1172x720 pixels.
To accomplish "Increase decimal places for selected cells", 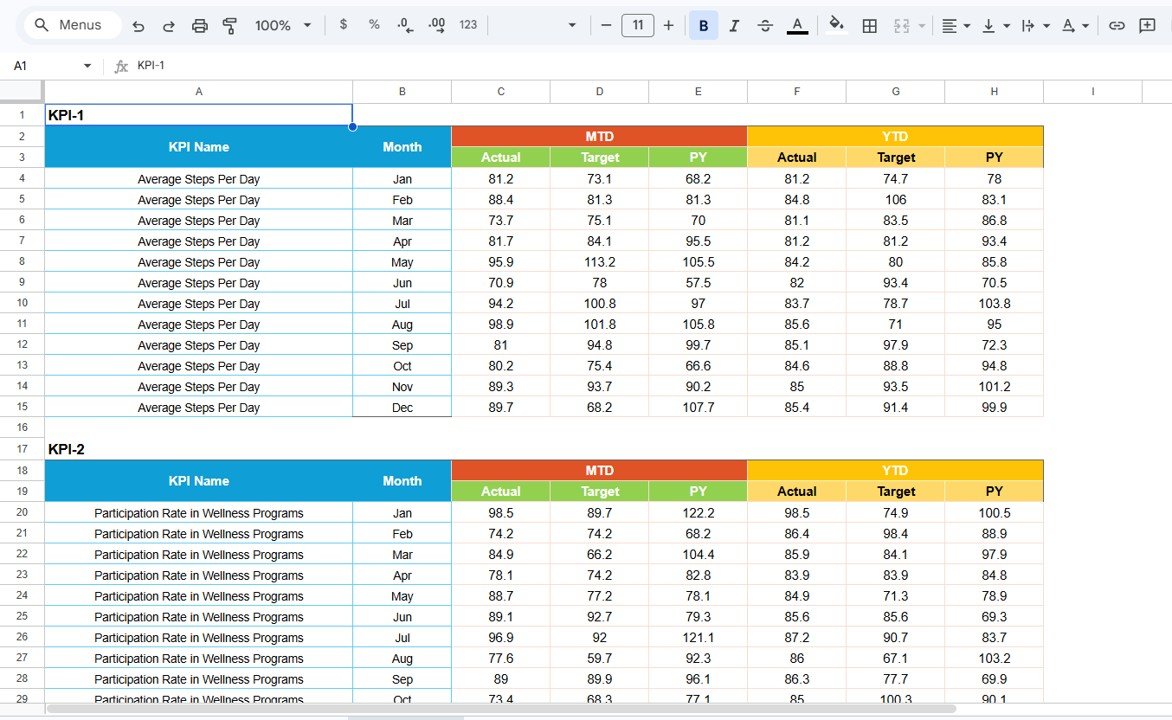I will click(x=436, y=26).
